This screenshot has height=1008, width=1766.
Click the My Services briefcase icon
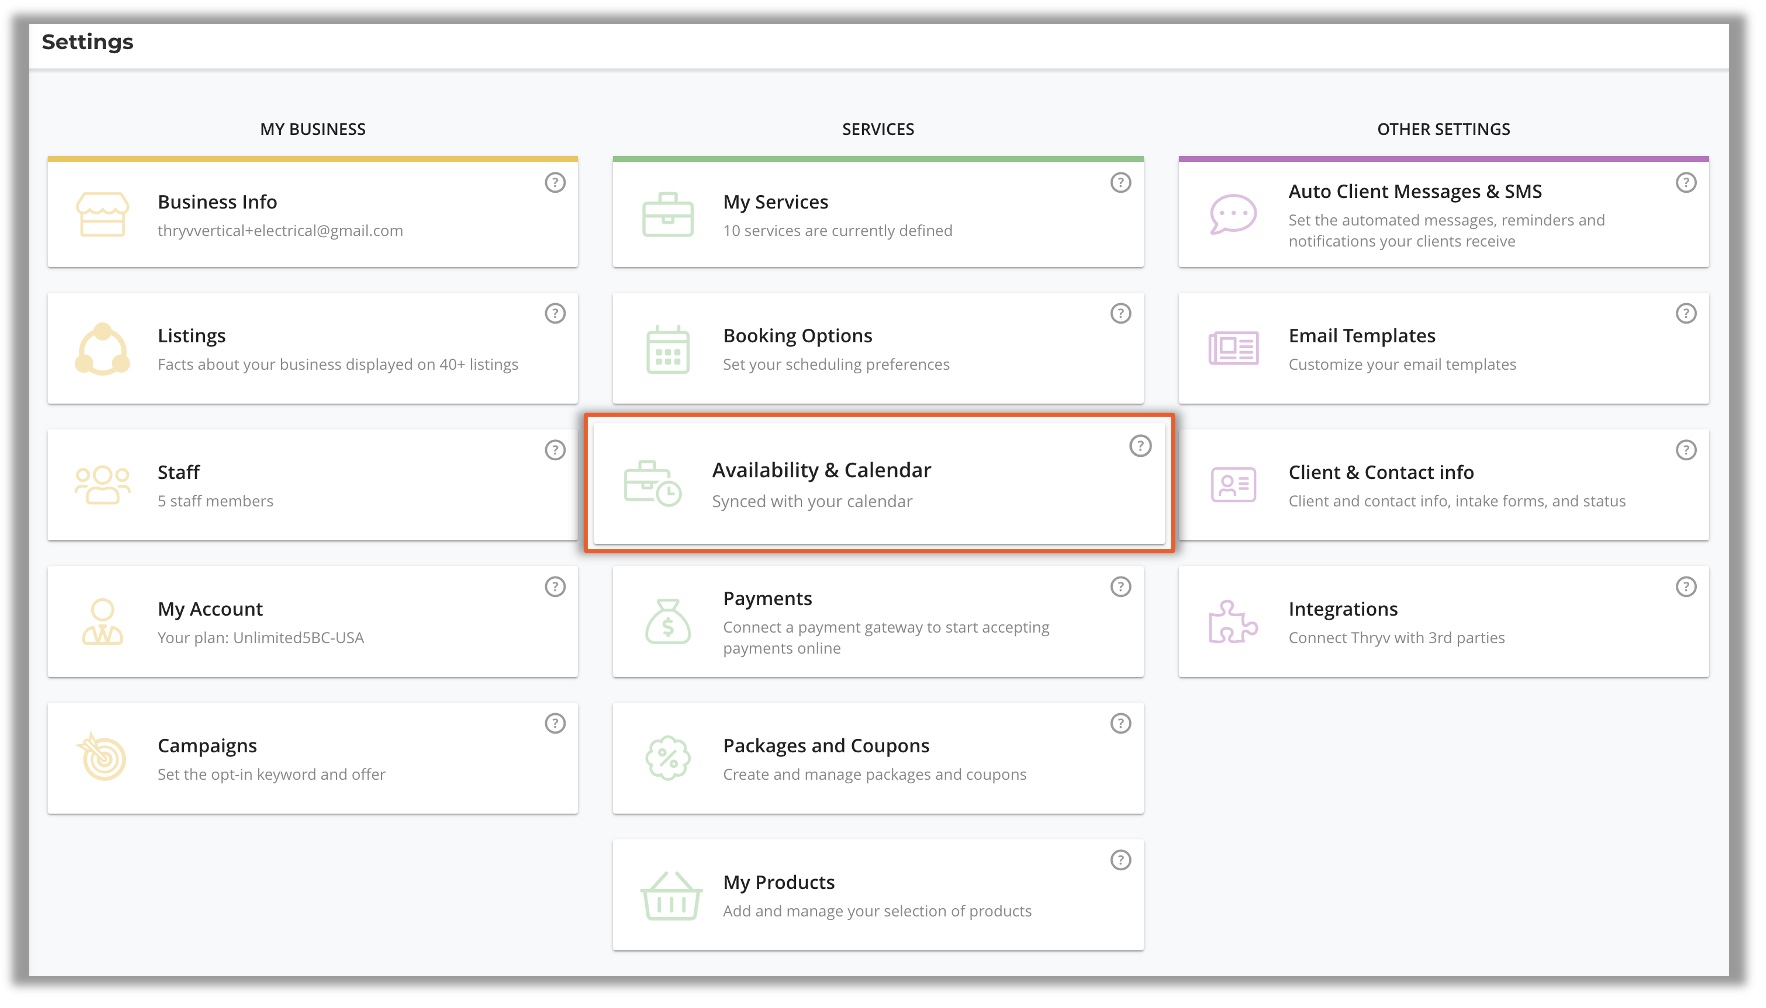pos(668,215)
